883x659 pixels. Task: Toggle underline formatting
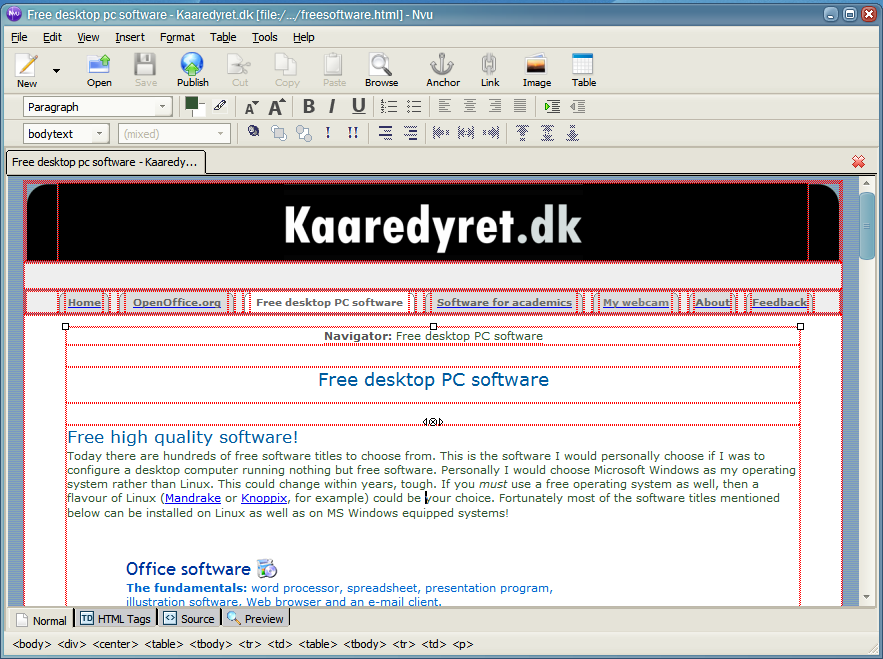coord(358,106)
